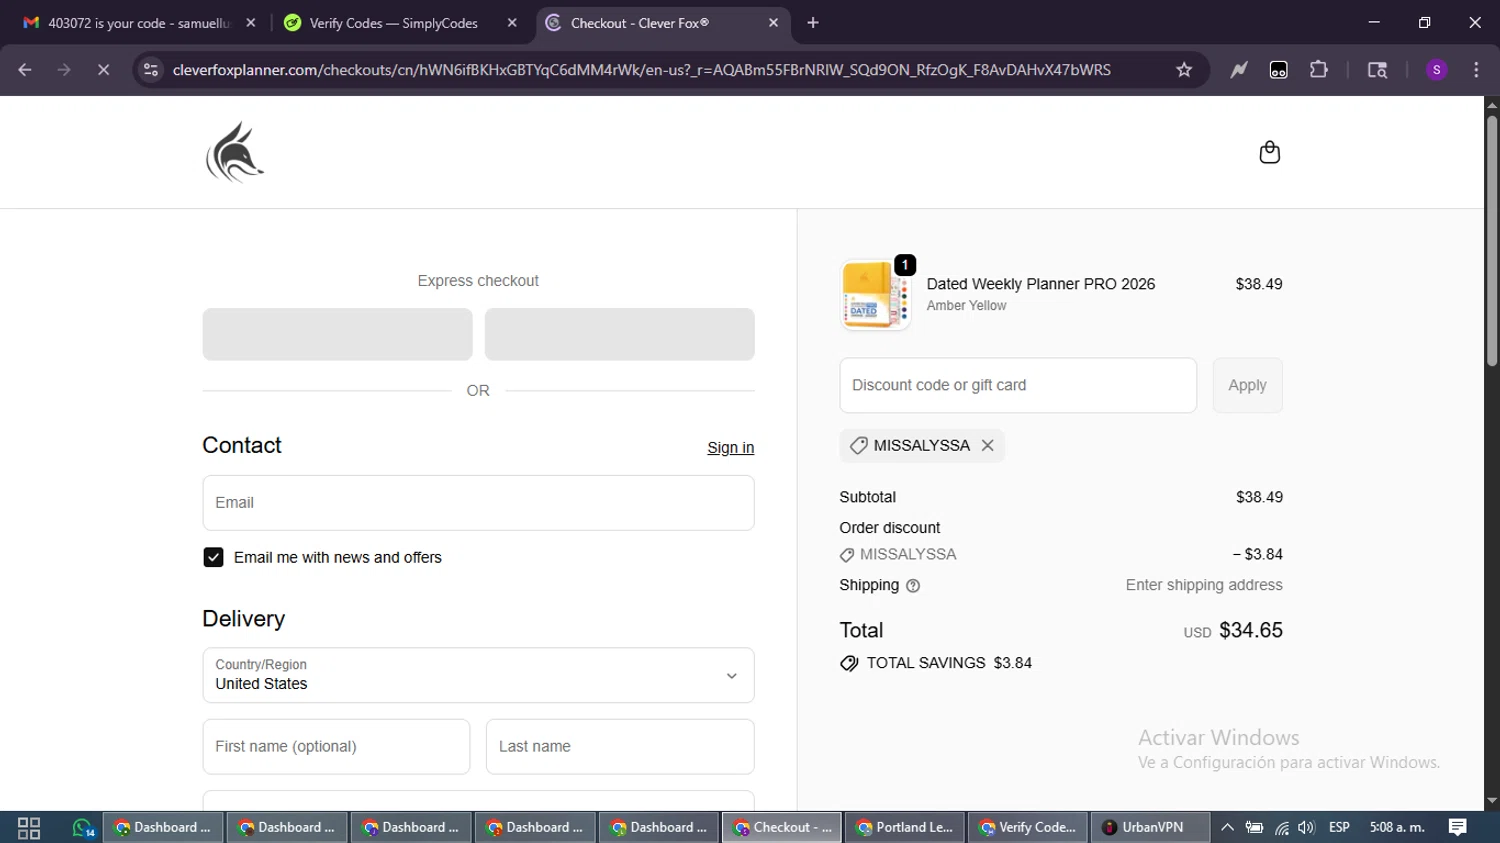Open the notifications action center icon
Screen dimensions: 1500x843
(1458, 828)
